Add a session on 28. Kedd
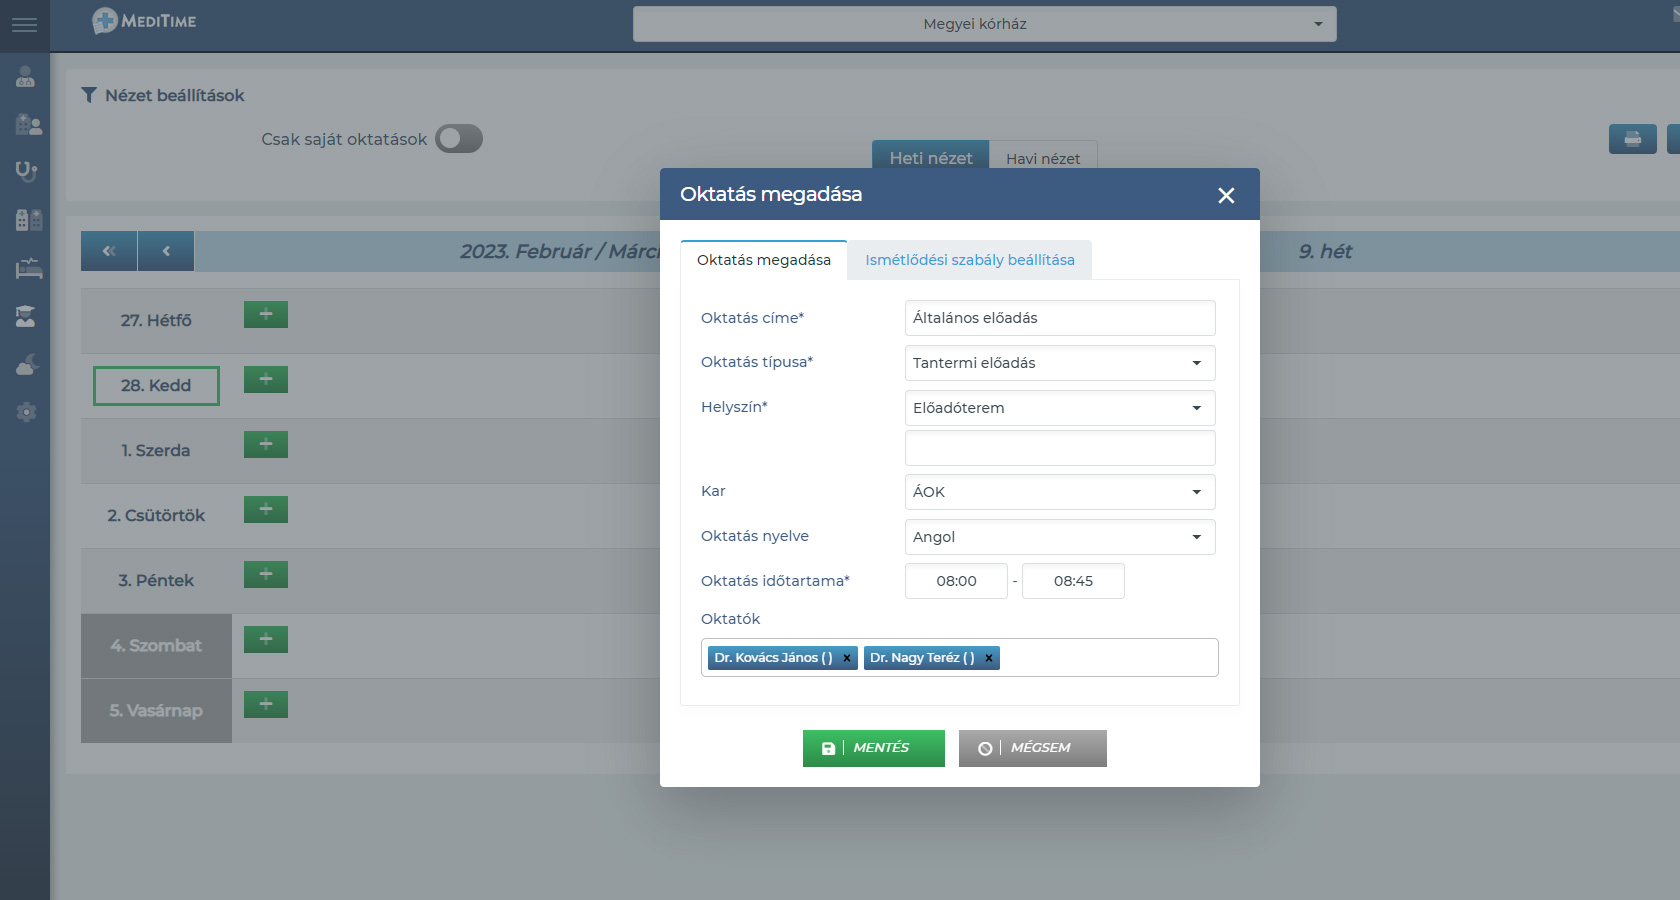Screen dimensions: 1680x900 (266, 379)
